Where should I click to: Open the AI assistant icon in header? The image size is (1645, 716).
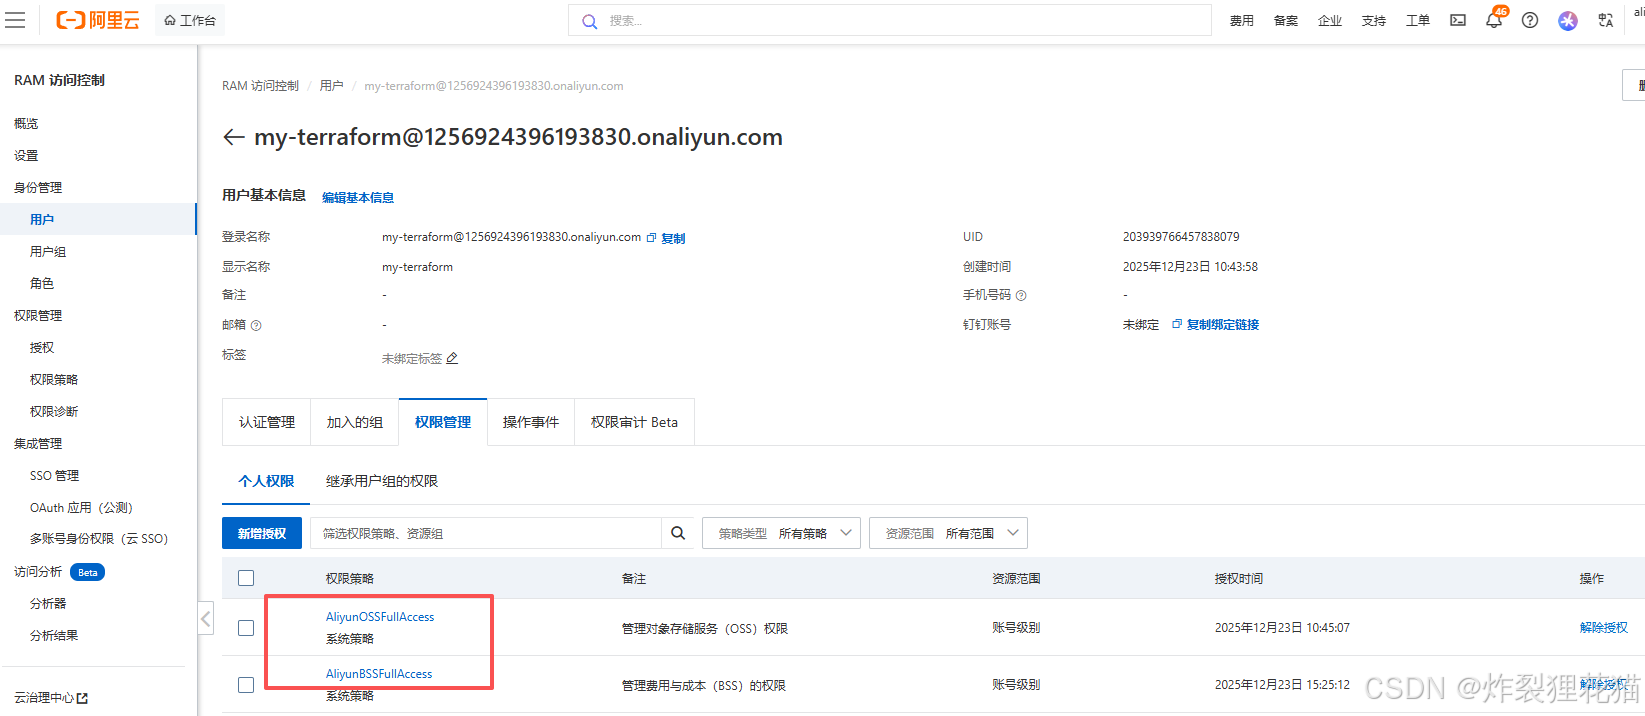point(1568,20)
